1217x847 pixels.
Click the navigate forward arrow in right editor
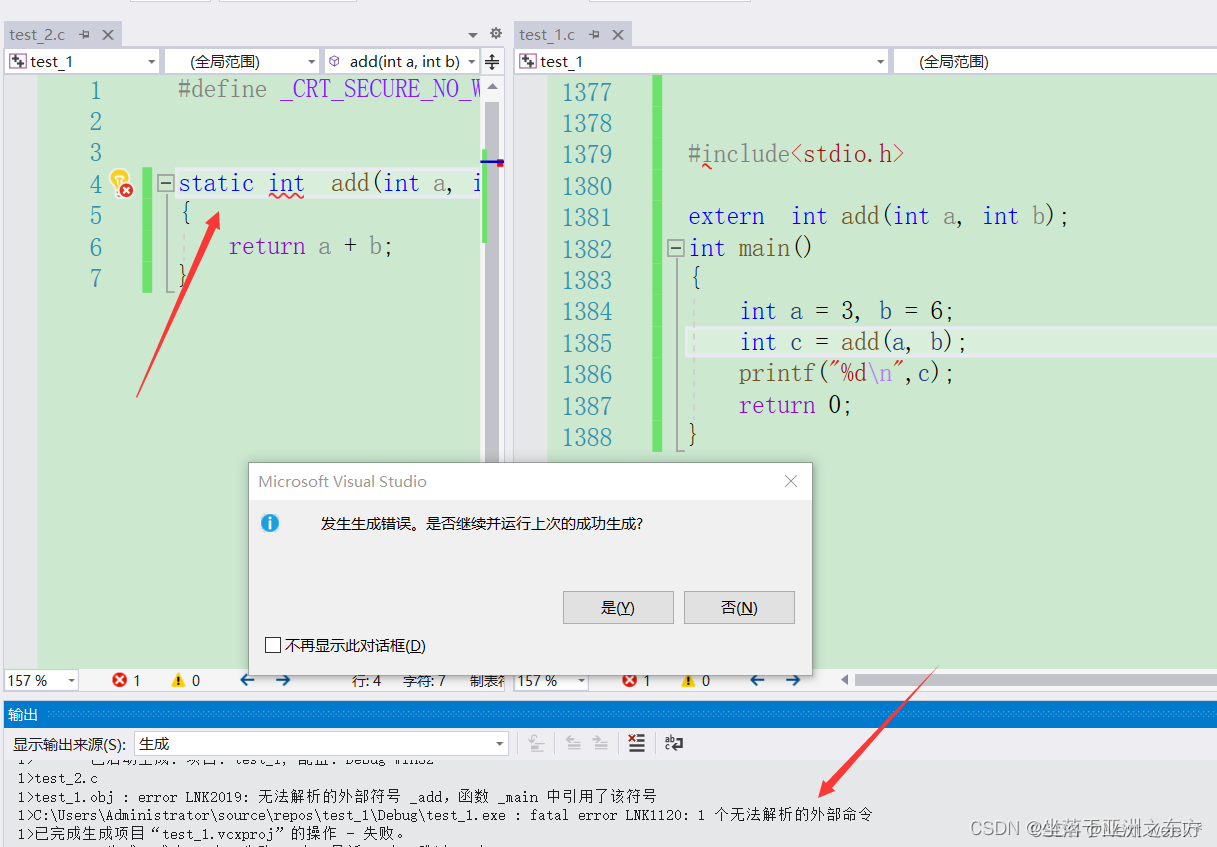point(793,680)
